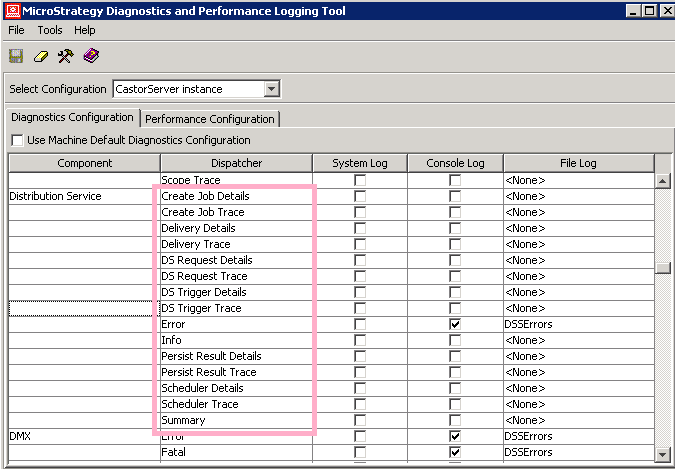Check System Log for Create Job Details
This screenshot has width=675, height=469.
[360, 197]
